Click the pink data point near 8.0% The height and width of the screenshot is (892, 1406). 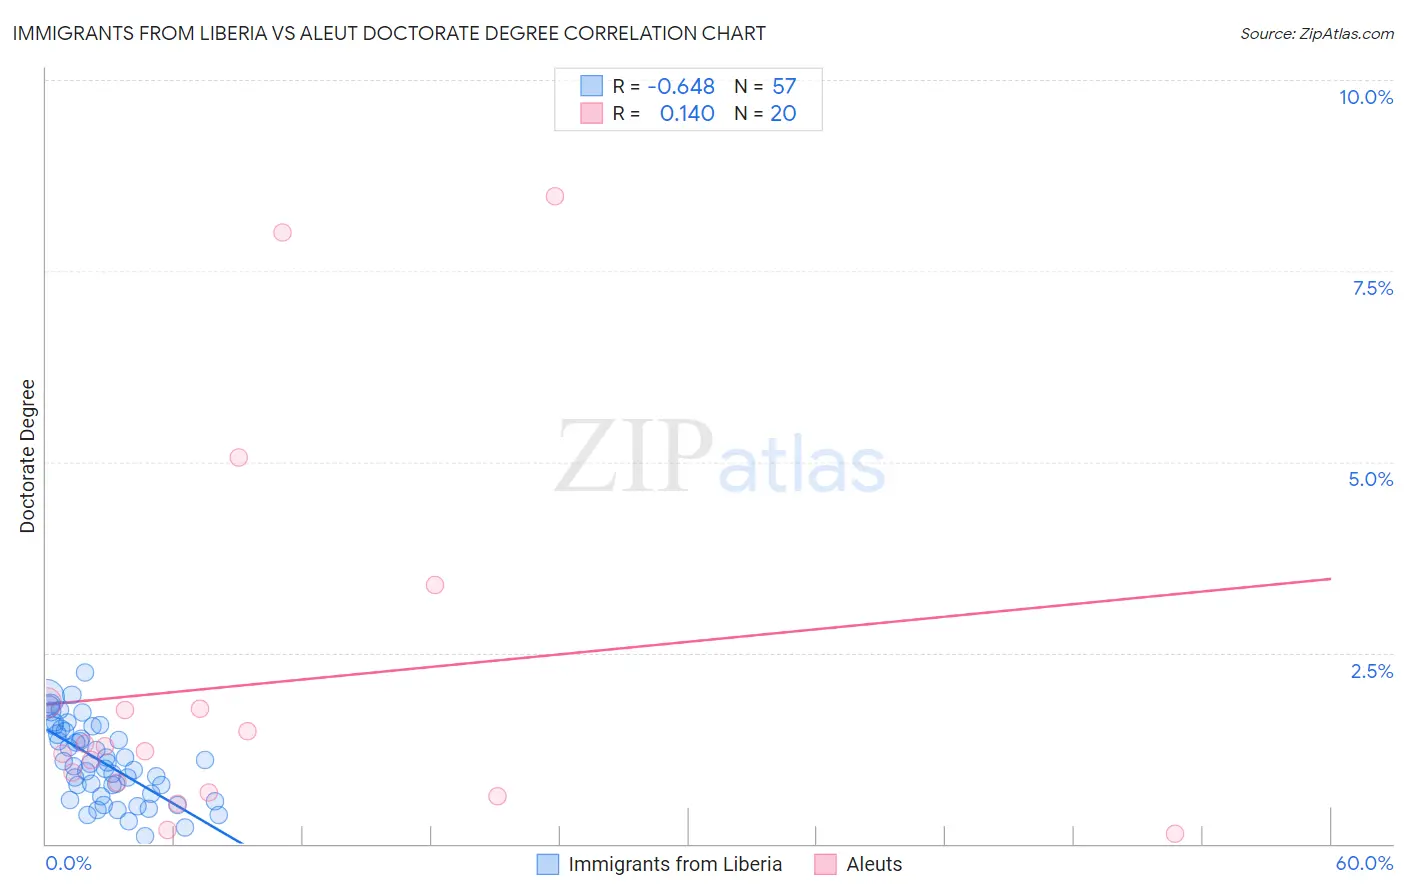tap(282, 232)
